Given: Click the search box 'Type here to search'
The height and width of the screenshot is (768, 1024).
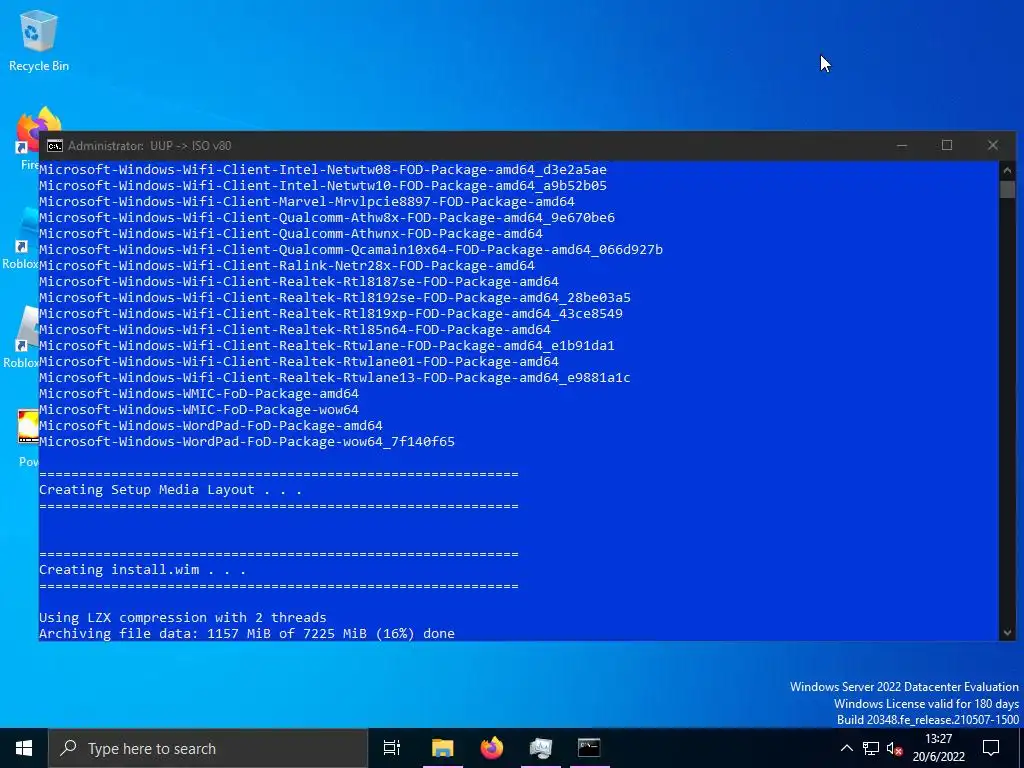Looking at the screenshot, I should click(208, 748).
